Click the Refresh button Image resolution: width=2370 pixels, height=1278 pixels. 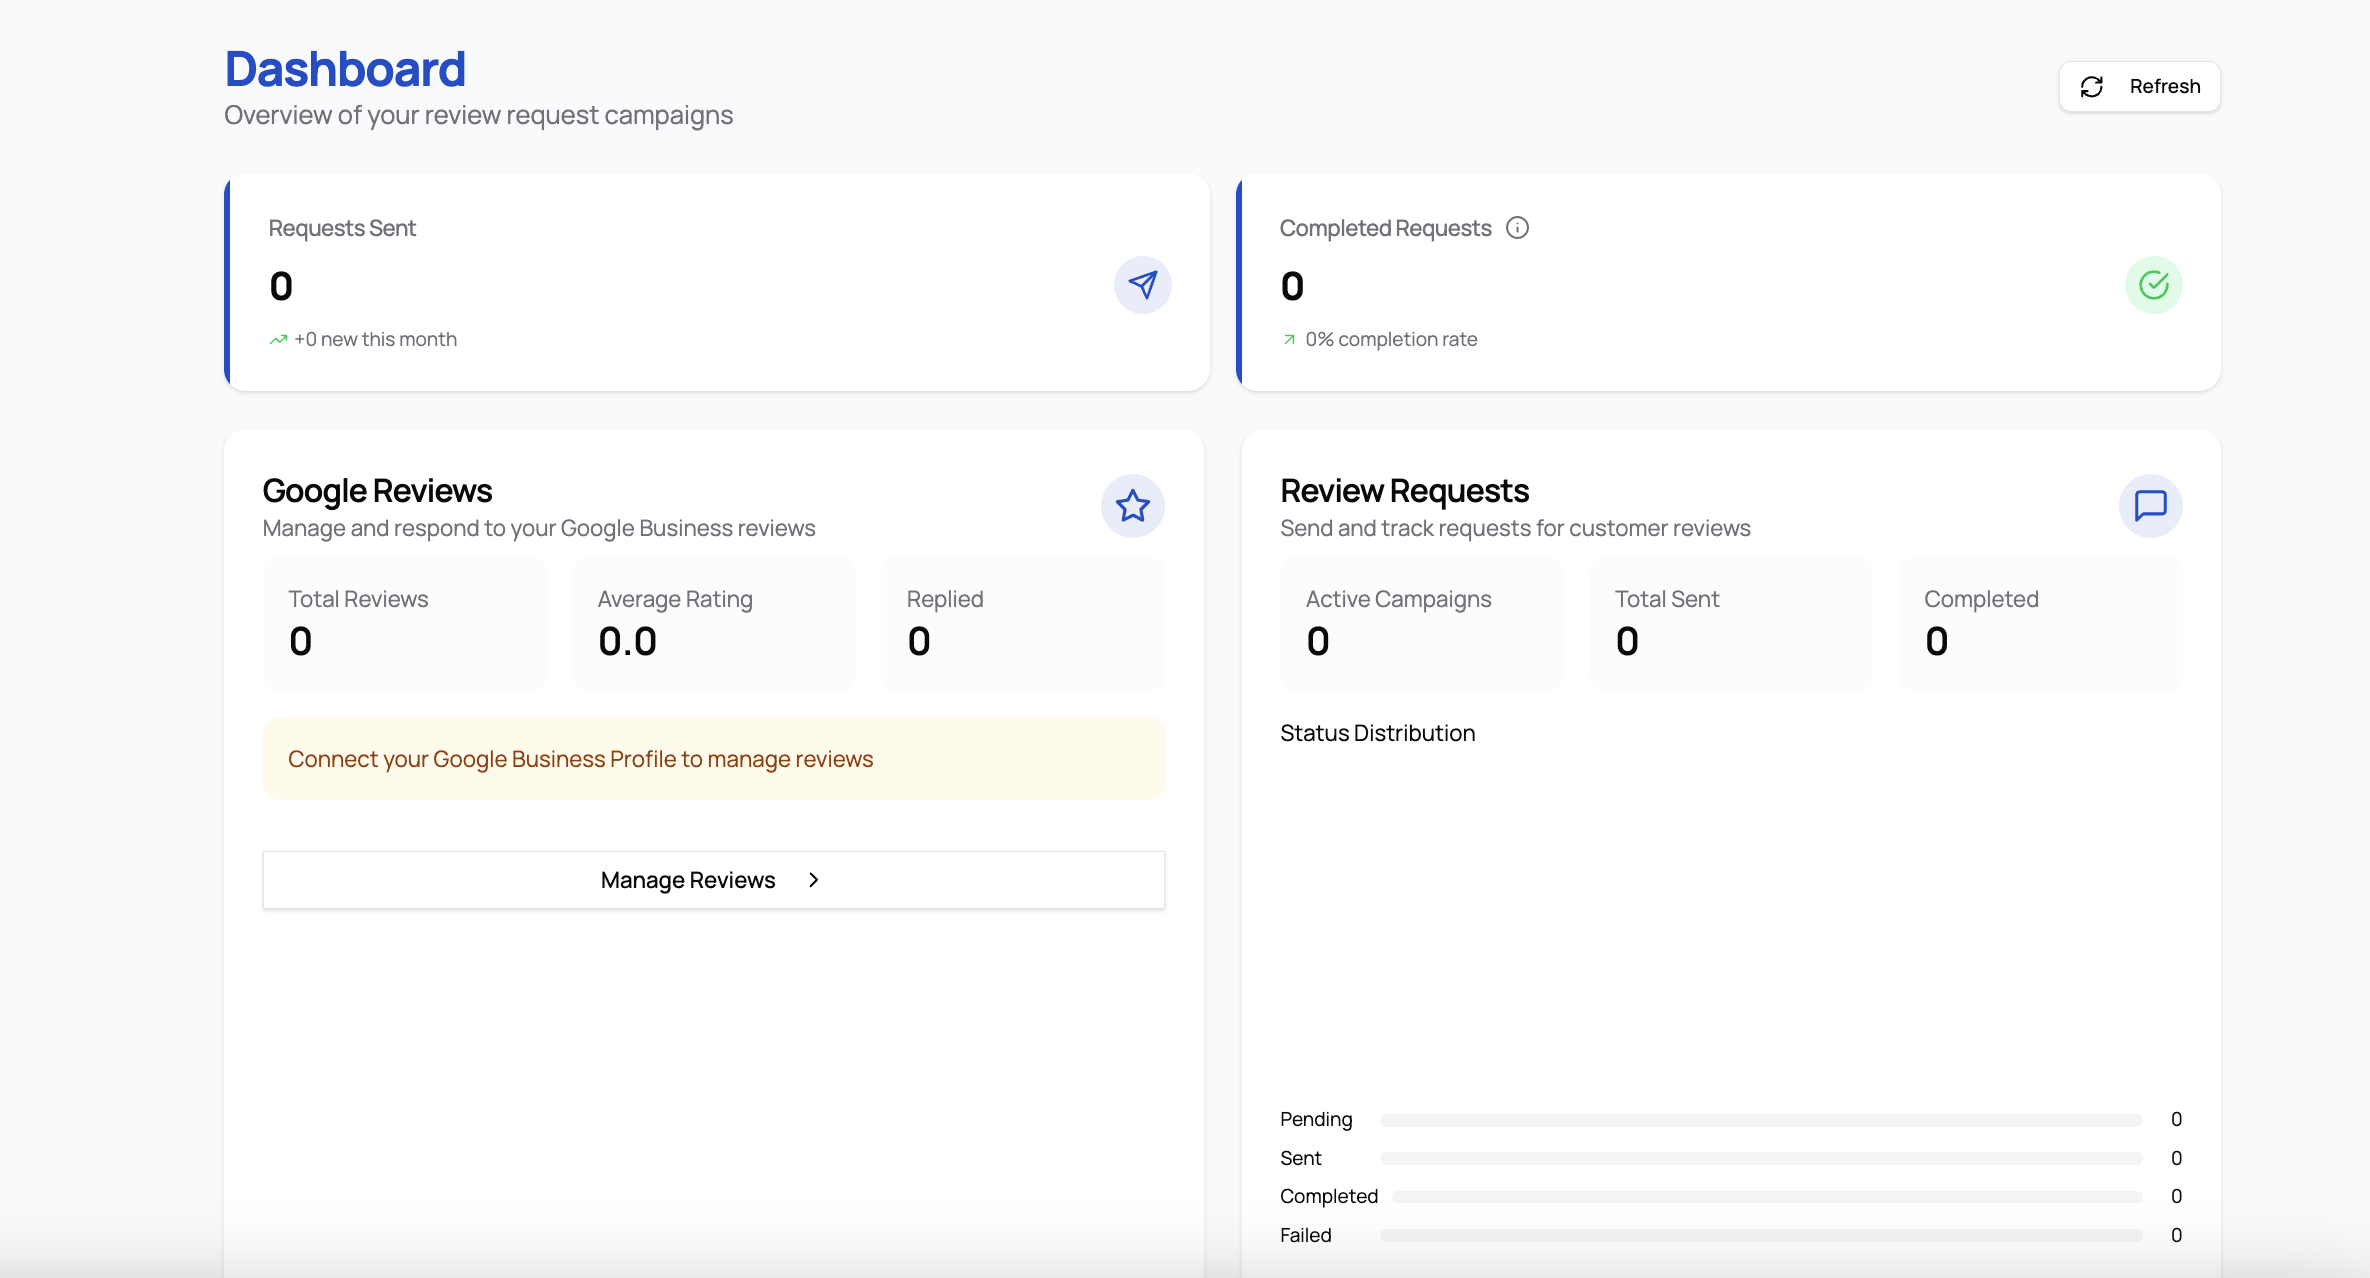coord(2139,87)
